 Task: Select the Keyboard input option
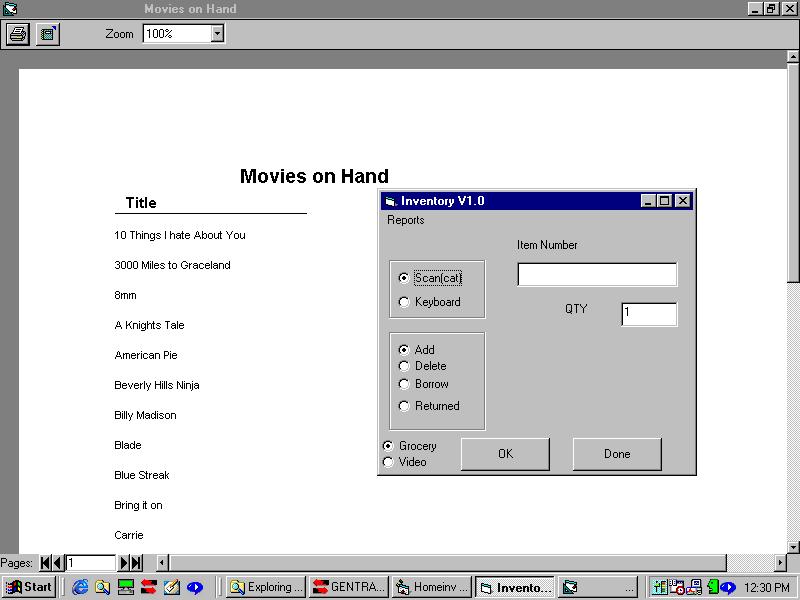[x=404, y=302]
